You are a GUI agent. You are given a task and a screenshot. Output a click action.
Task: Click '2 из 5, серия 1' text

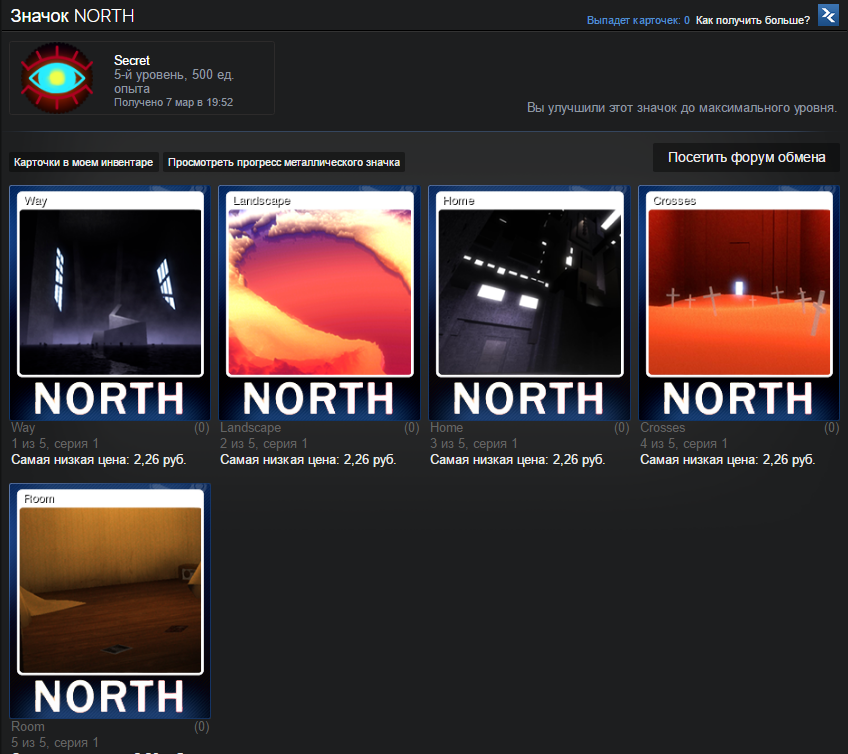coord(264,444)
